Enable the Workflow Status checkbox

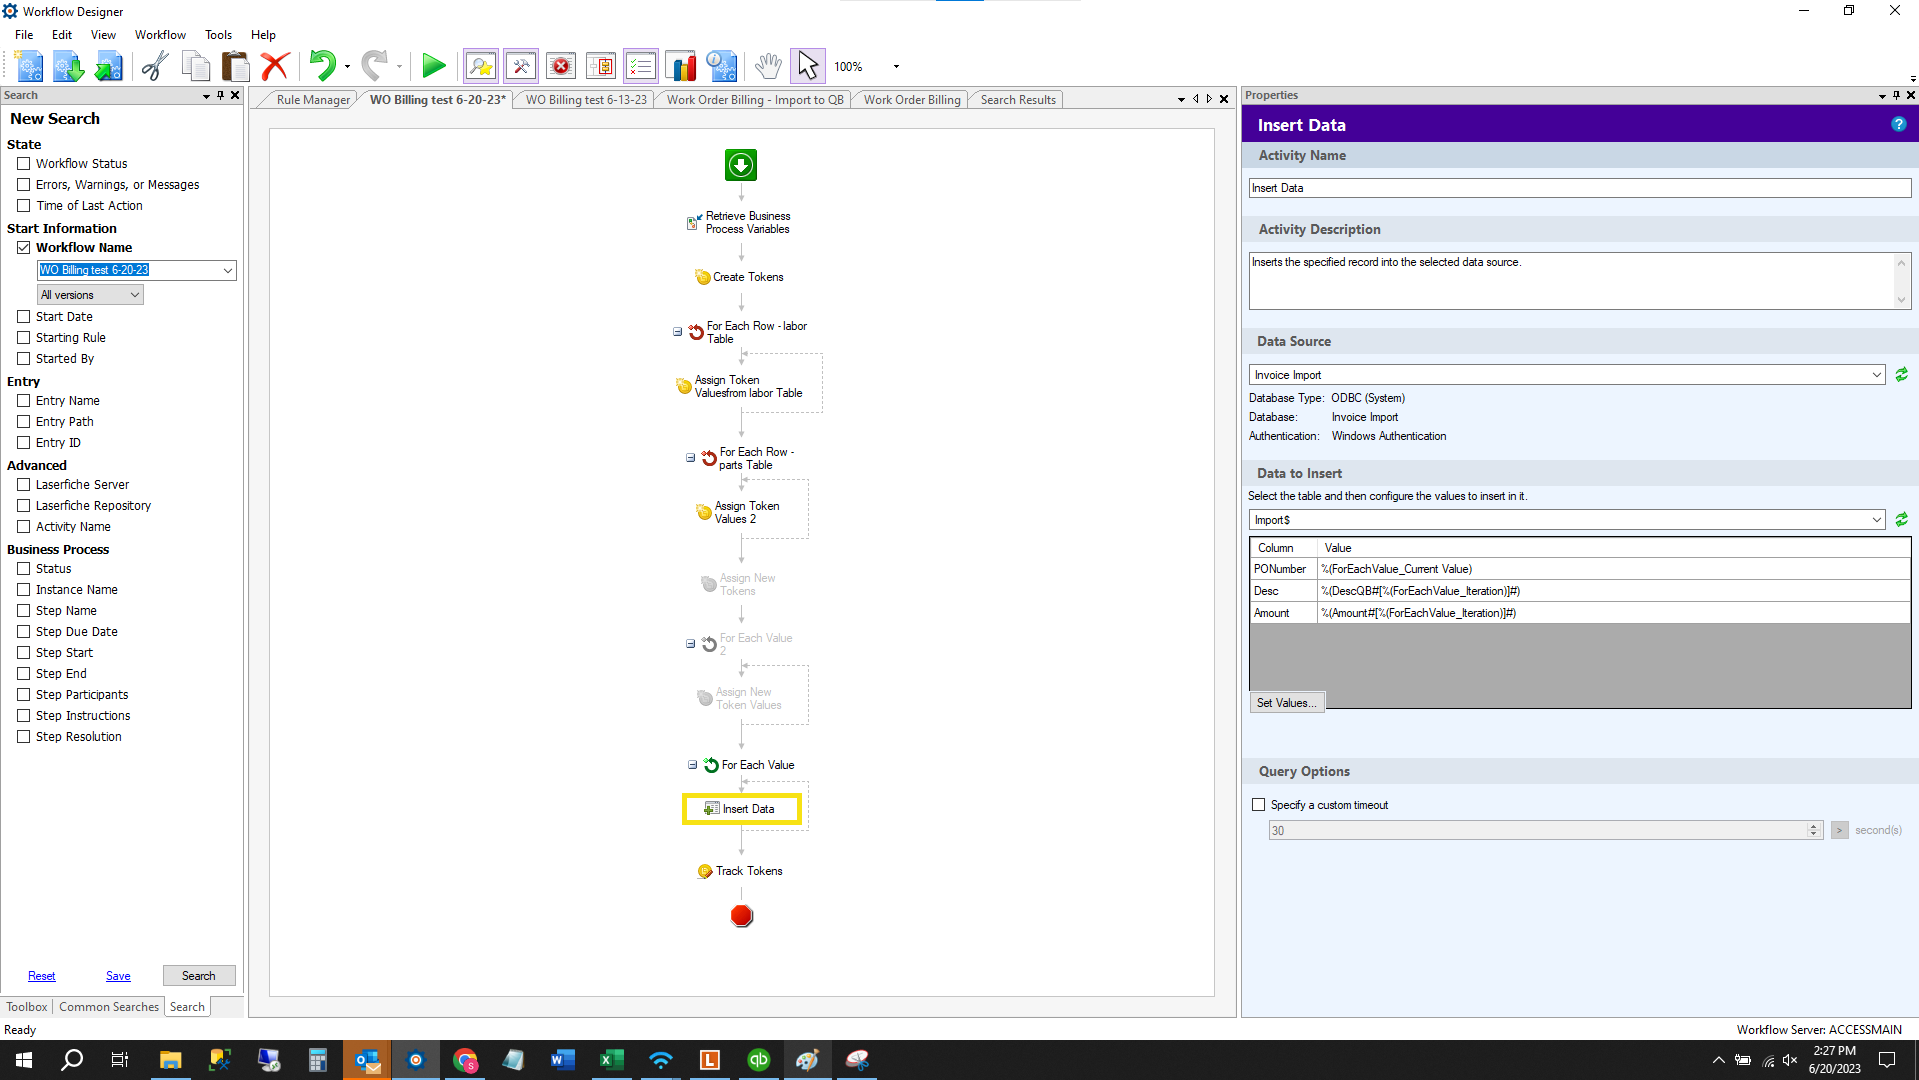click(24, 164)
